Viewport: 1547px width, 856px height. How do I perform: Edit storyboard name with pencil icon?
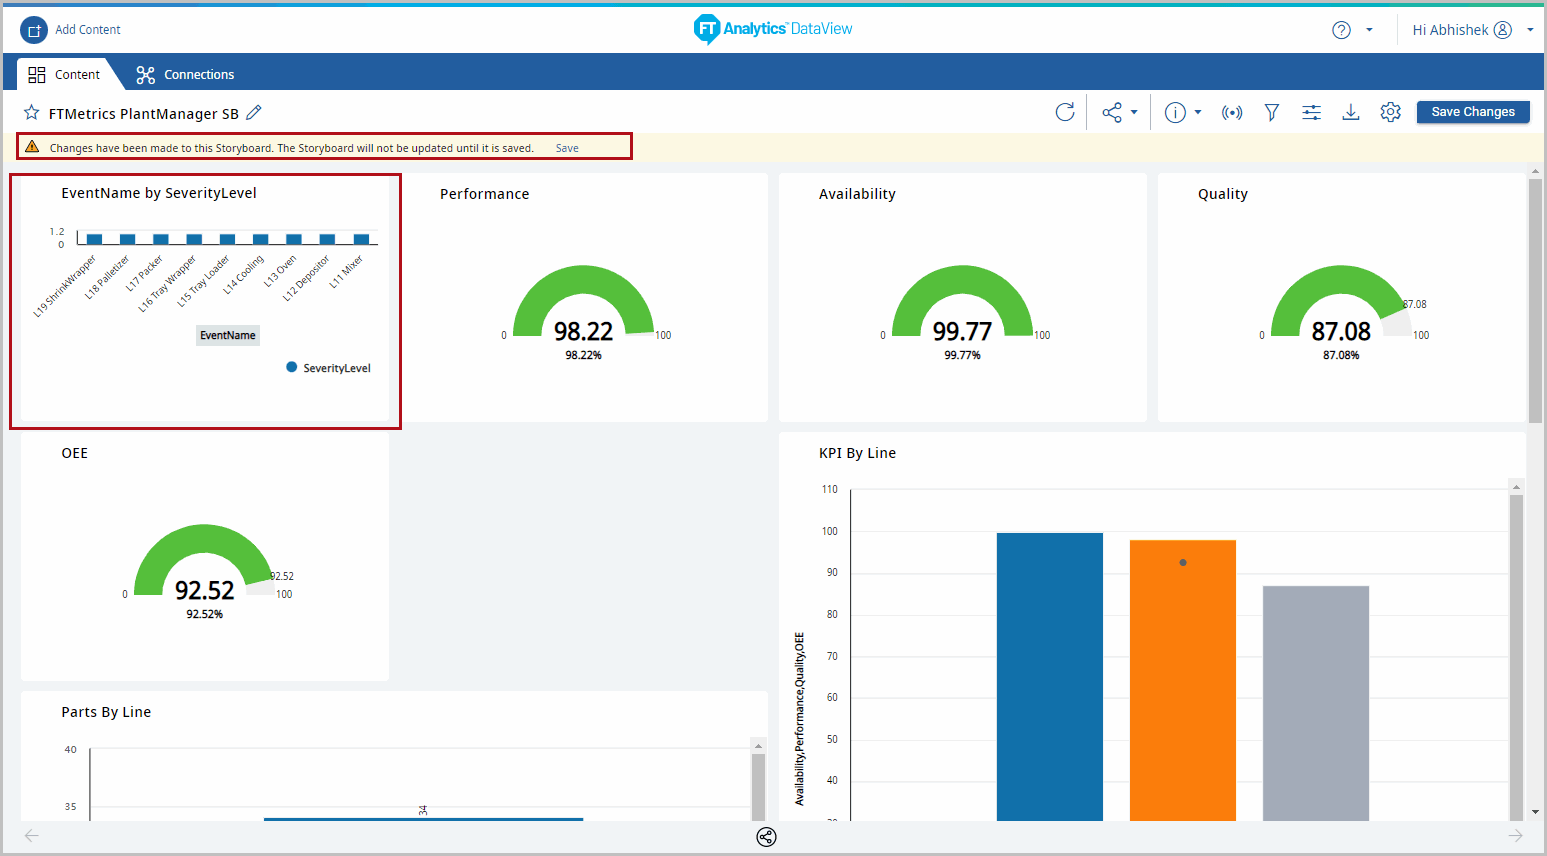pos(254,112)
